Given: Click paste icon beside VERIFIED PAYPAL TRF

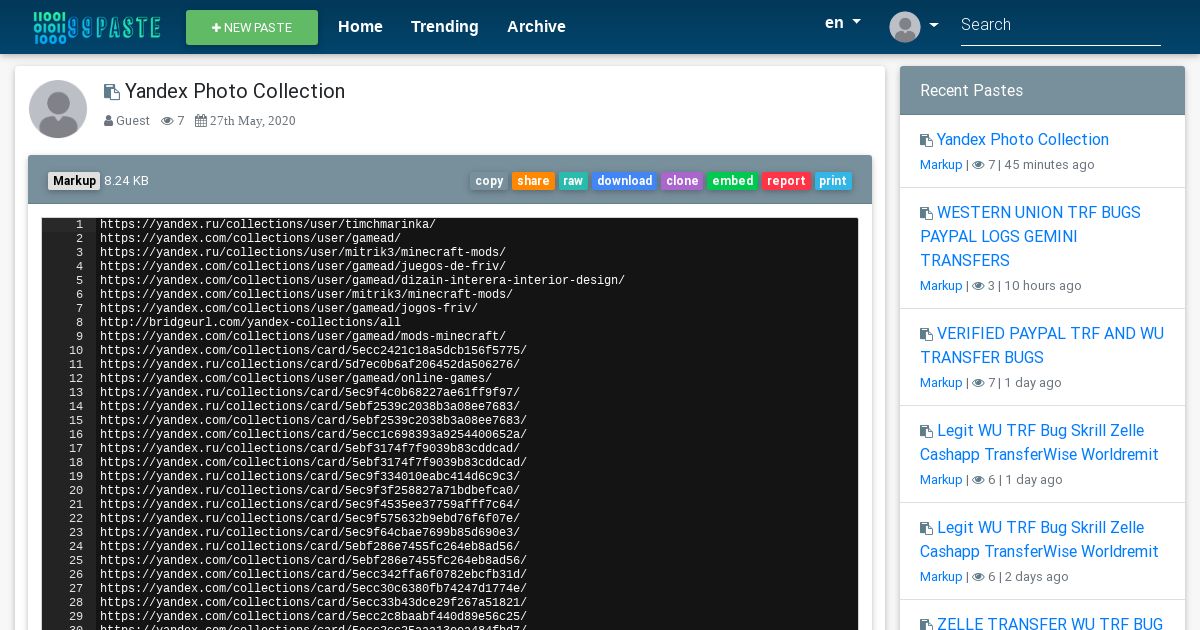Looking at the screenshot, I should click(926, 335).
